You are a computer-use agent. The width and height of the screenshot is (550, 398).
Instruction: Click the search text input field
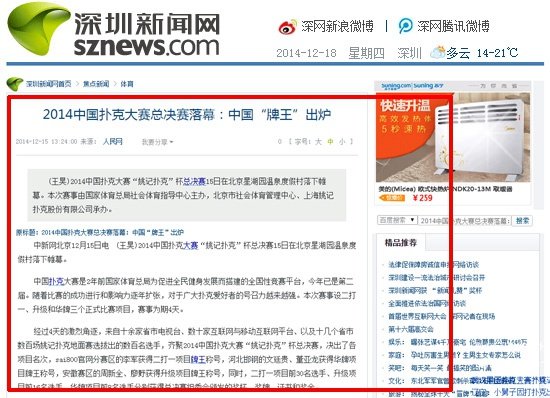464,221
